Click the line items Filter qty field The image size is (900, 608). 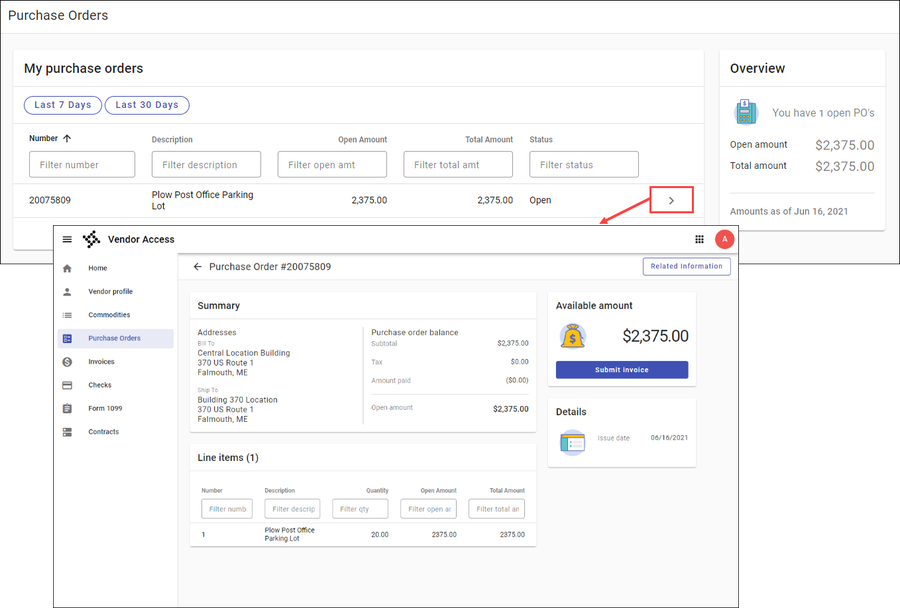[360, 509]
